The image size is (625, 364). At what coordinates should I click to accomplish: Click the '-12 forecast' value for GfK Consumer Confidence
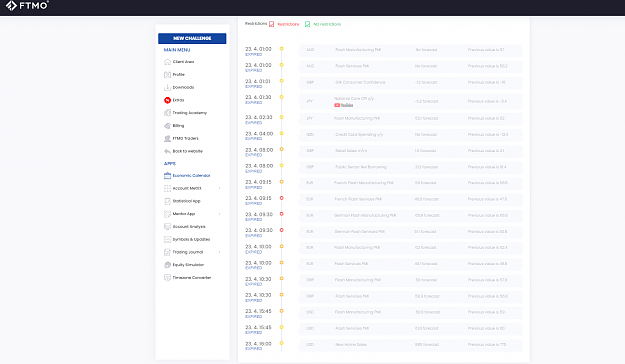tap(426, 83)
